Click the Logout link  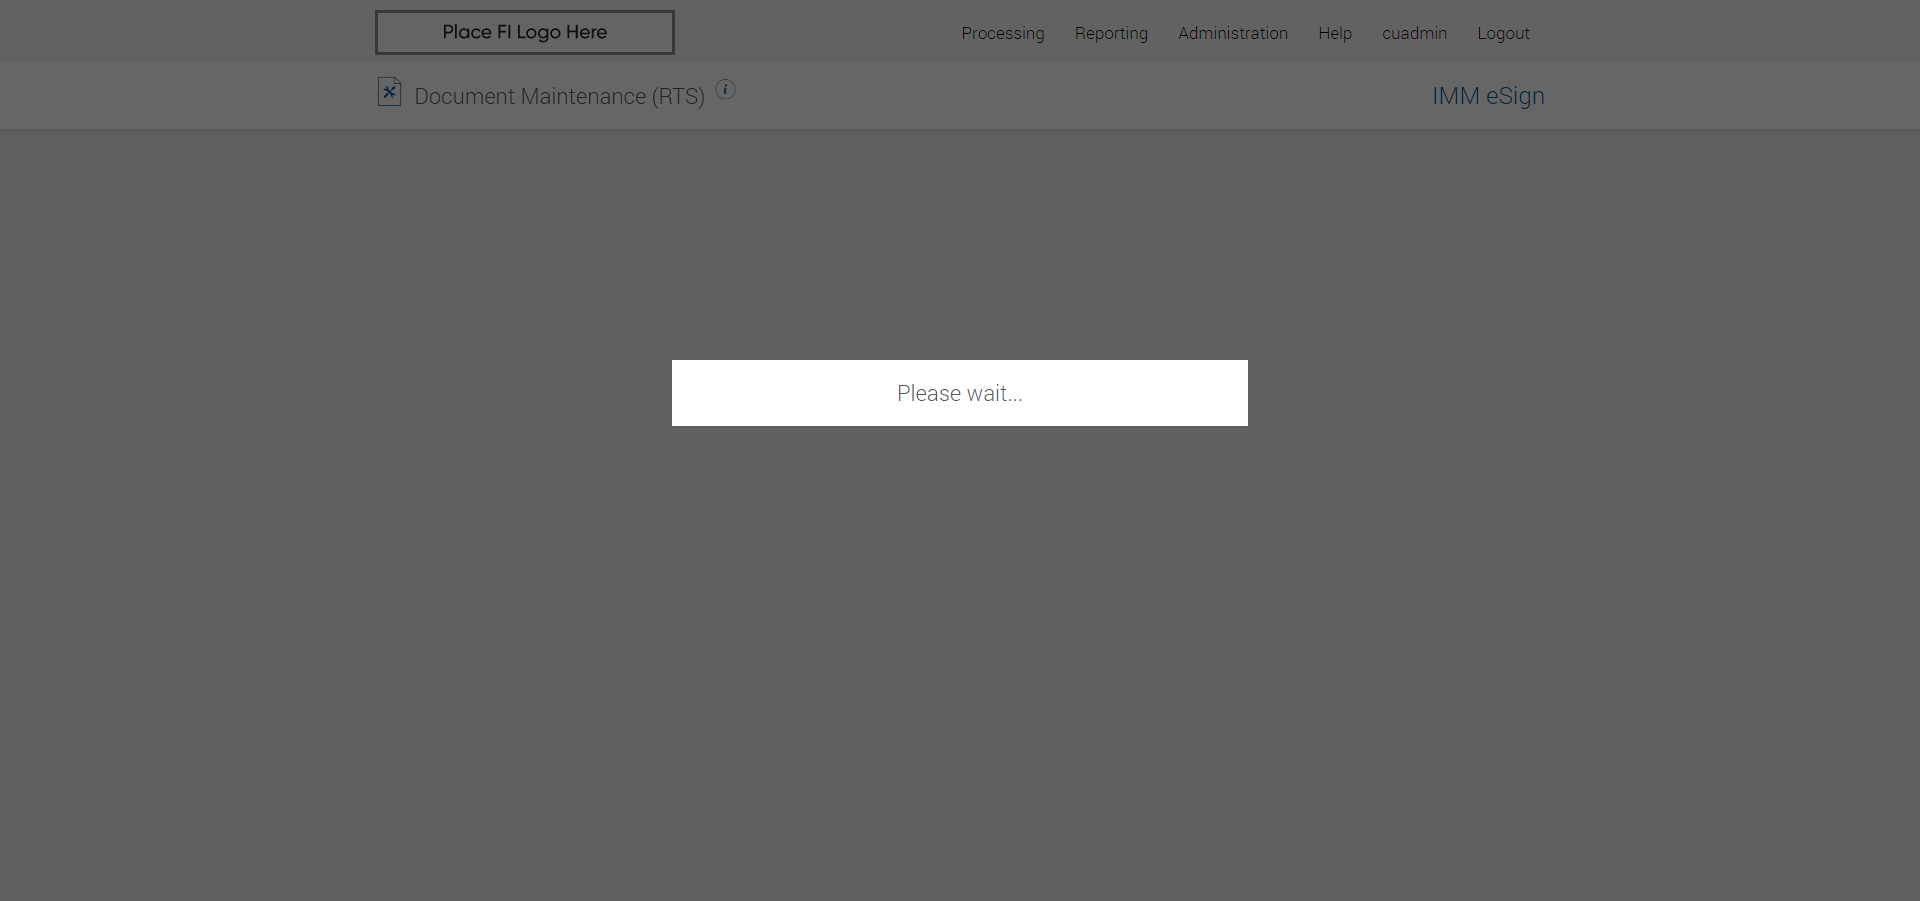[x=1503, y=33]
